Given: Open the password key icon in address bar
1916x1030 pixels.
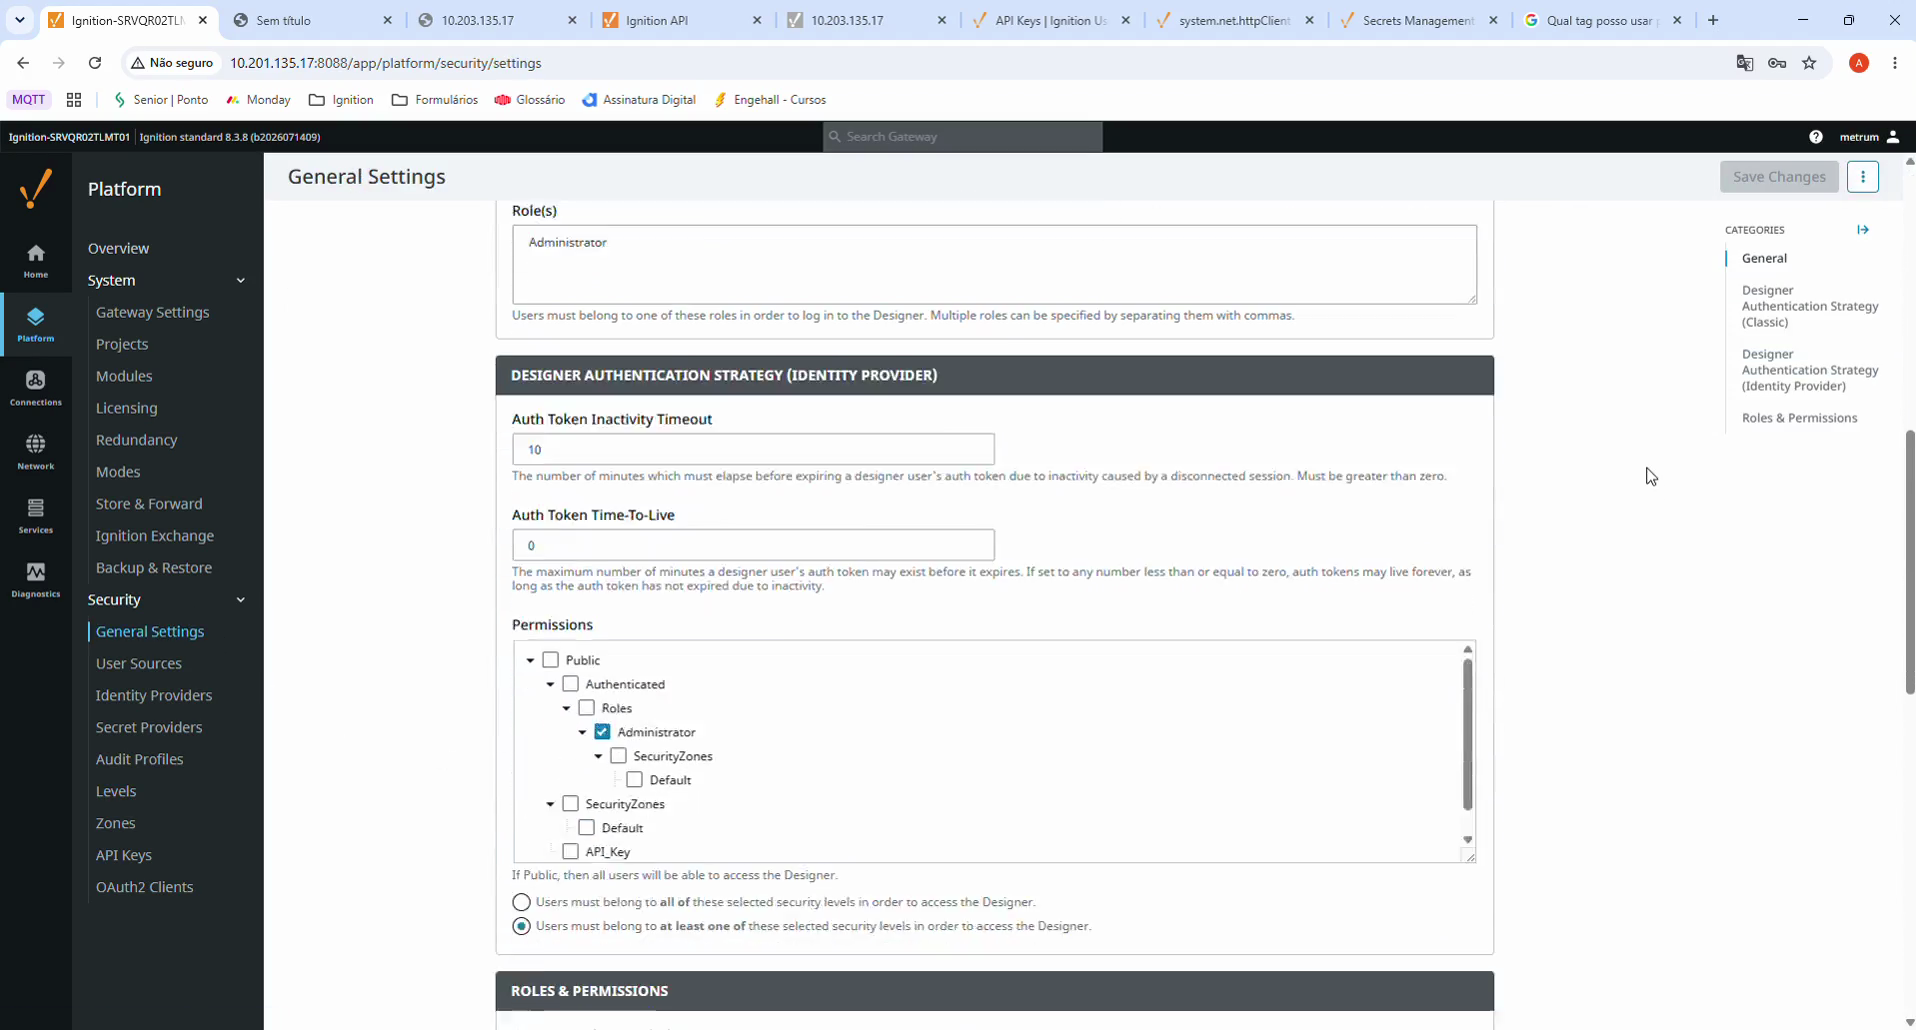Looking at the screenshot, I should pos(1777,63).
